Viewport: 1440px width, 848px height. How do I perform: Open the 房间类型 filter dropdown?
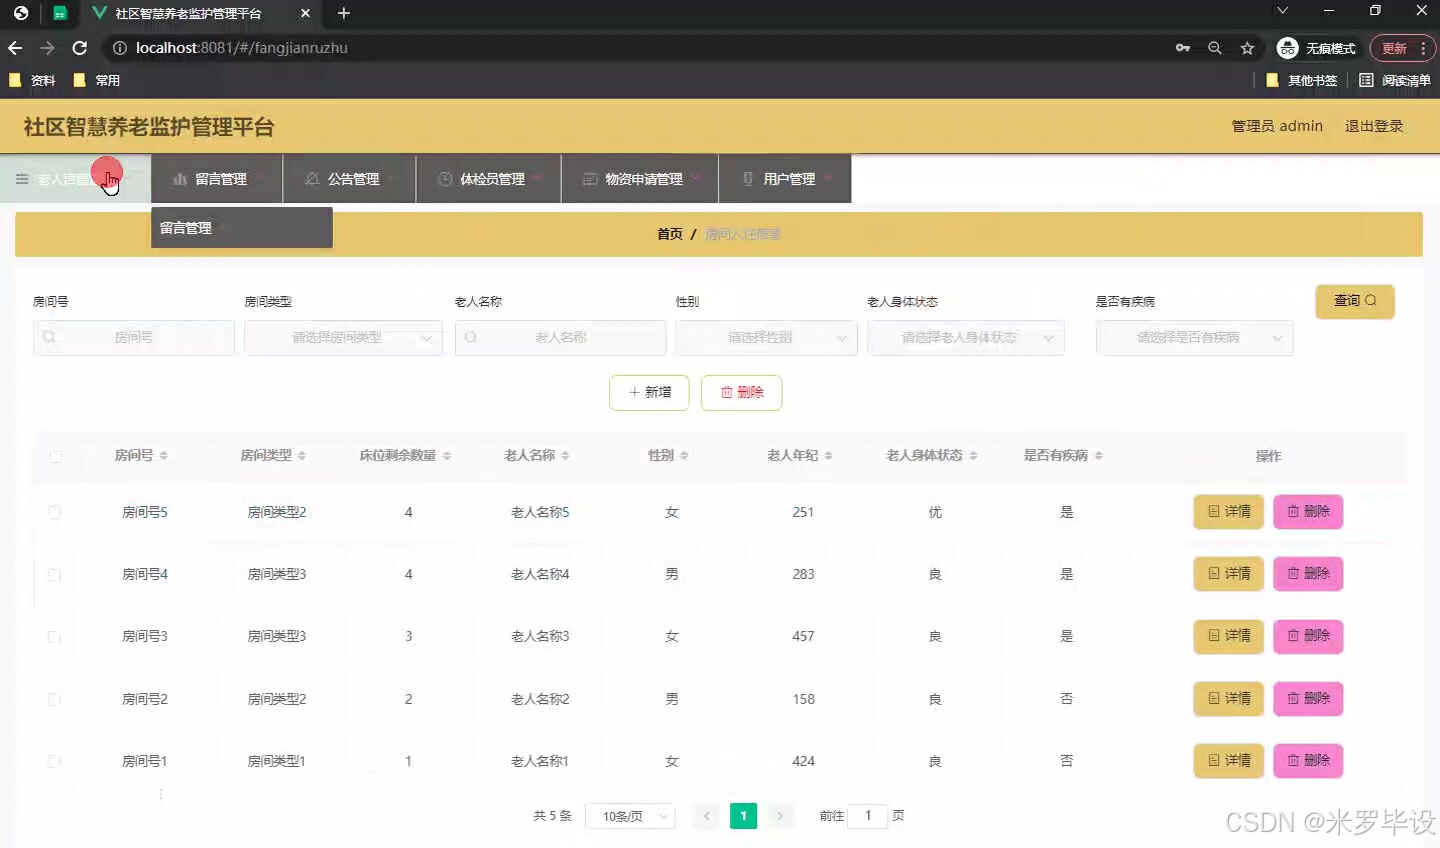[343, 338]
